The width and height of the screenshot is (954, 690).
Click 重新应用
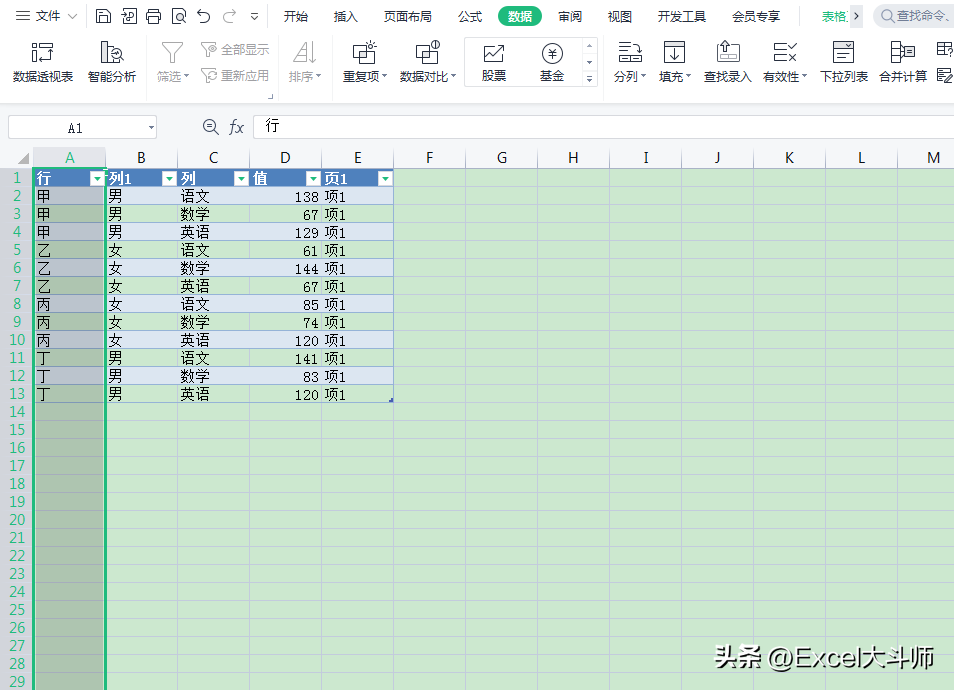click(x=235, y=75)
